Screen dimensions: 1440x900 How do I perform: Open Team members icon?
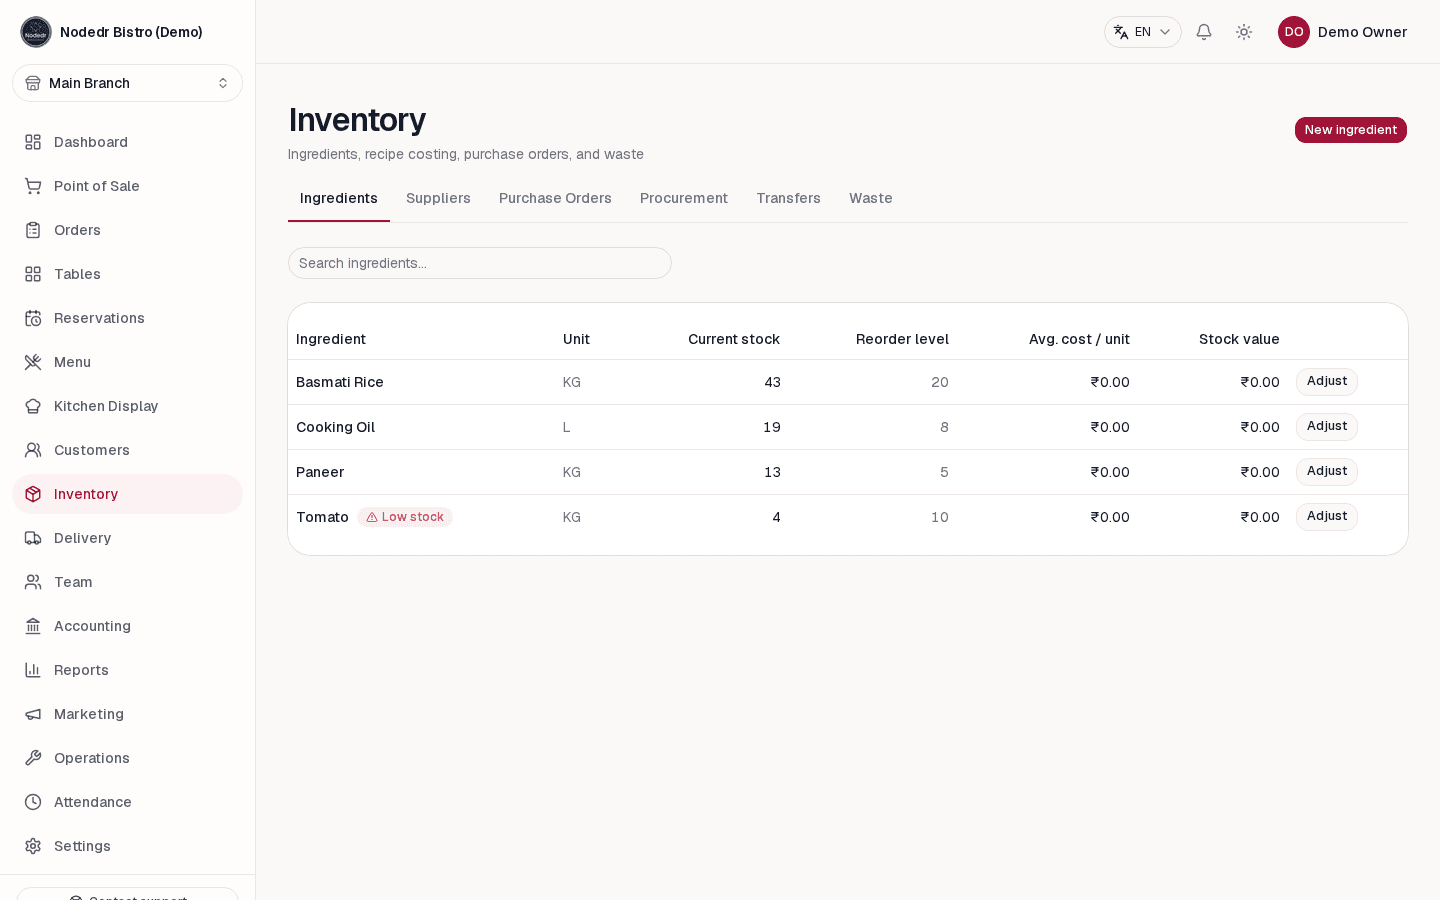pos(33,582)
